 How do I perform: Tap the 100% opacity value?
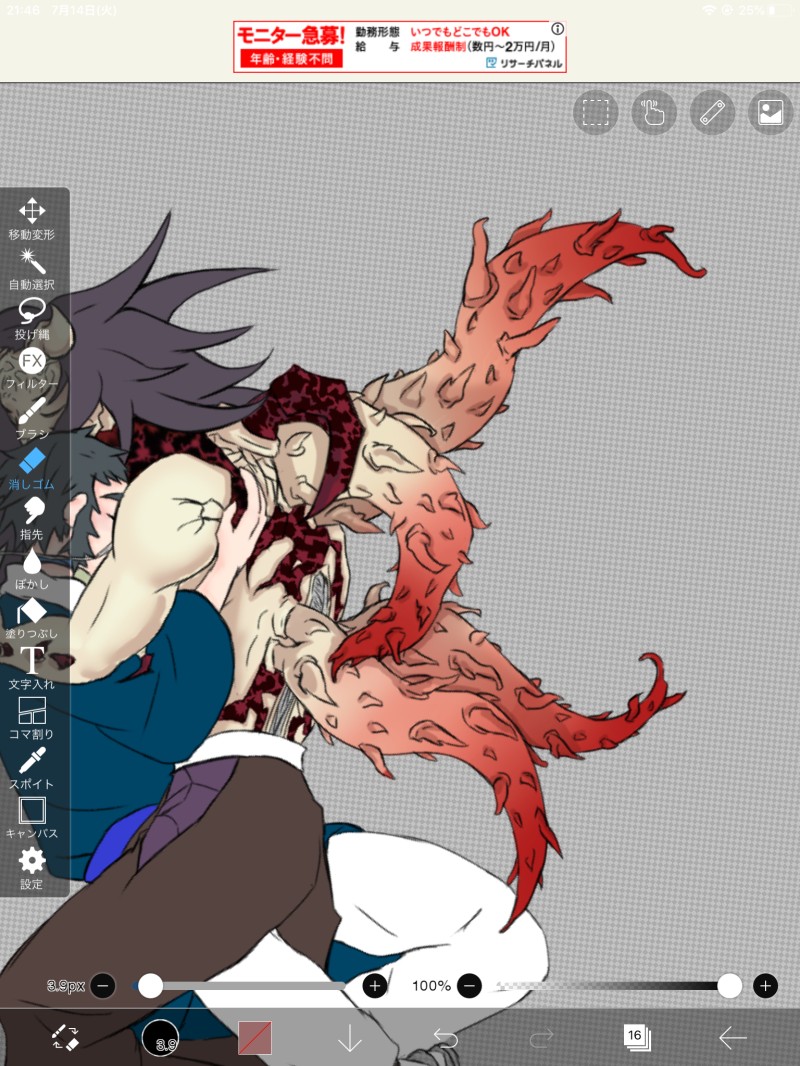[x=431, y=985]
